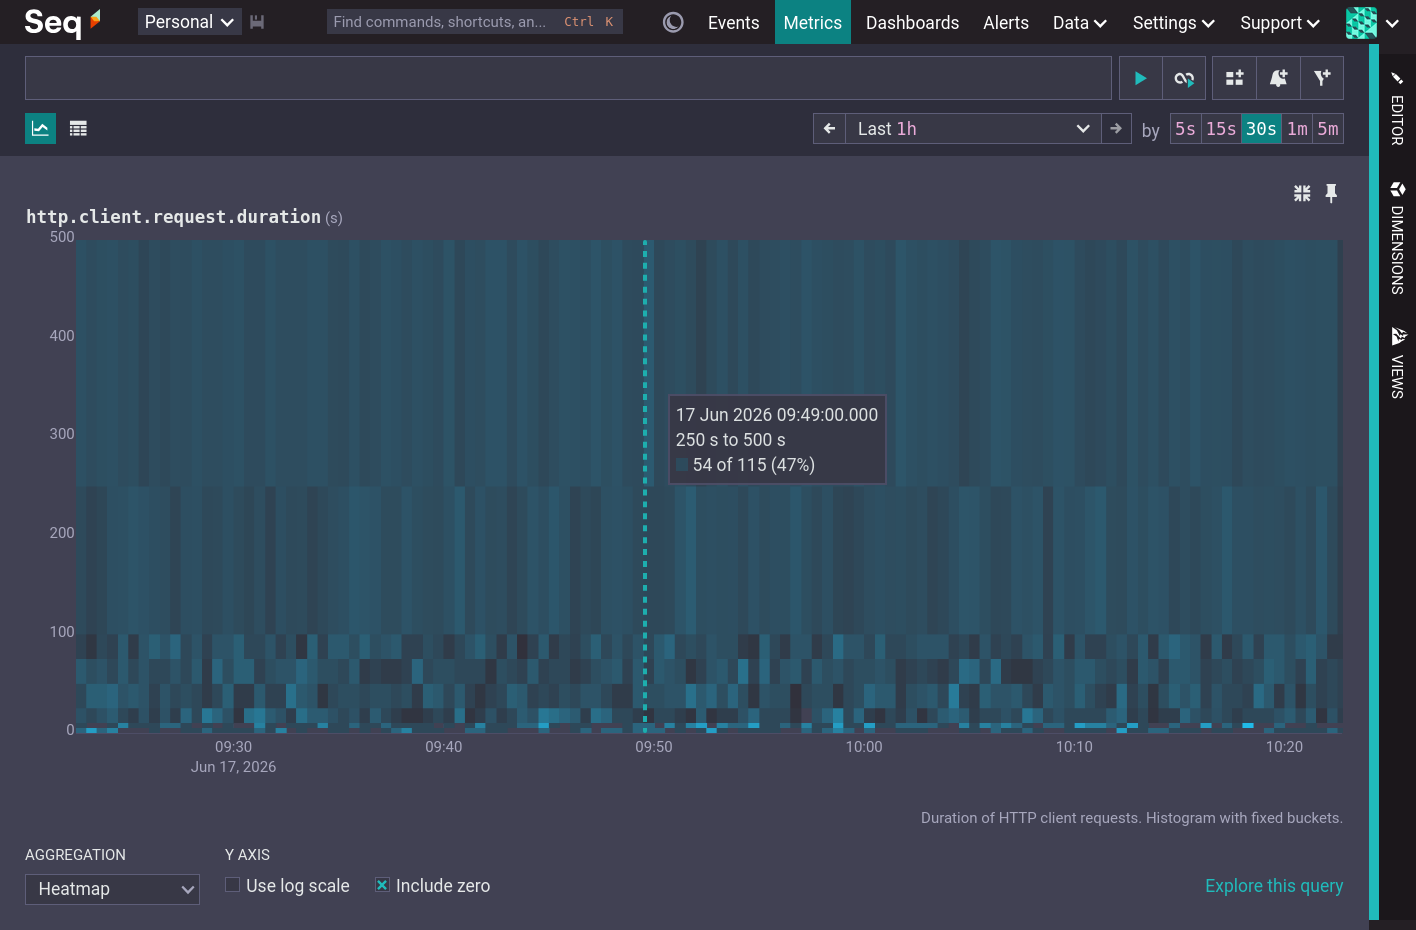The image size is (1416, 930).
Task: Pin the http.client.request.duration metric
Action: pos(1331,193)
